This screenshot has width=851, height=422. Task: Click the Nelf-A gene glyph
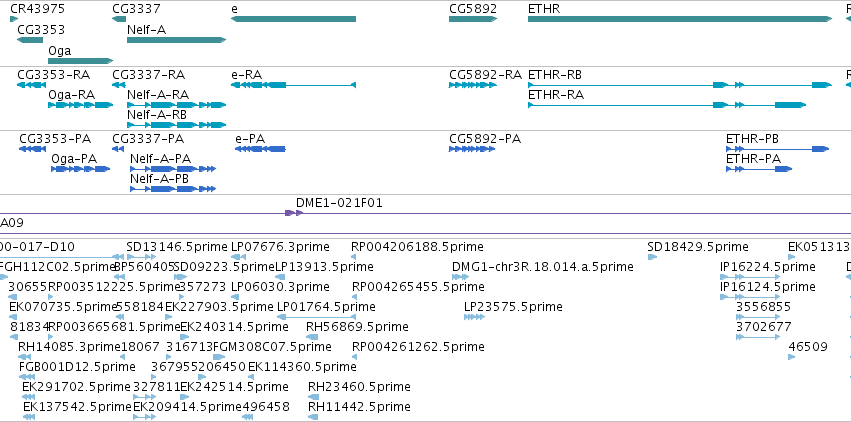click(x=176, y=40)
